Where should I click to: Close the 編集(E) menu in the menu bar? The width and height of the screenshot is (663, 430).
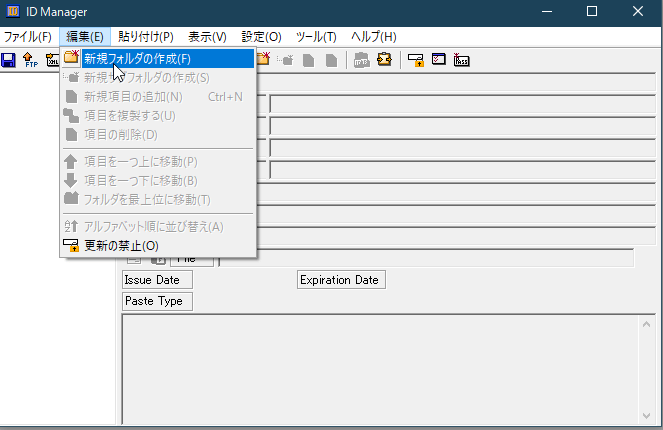(85, 37)
